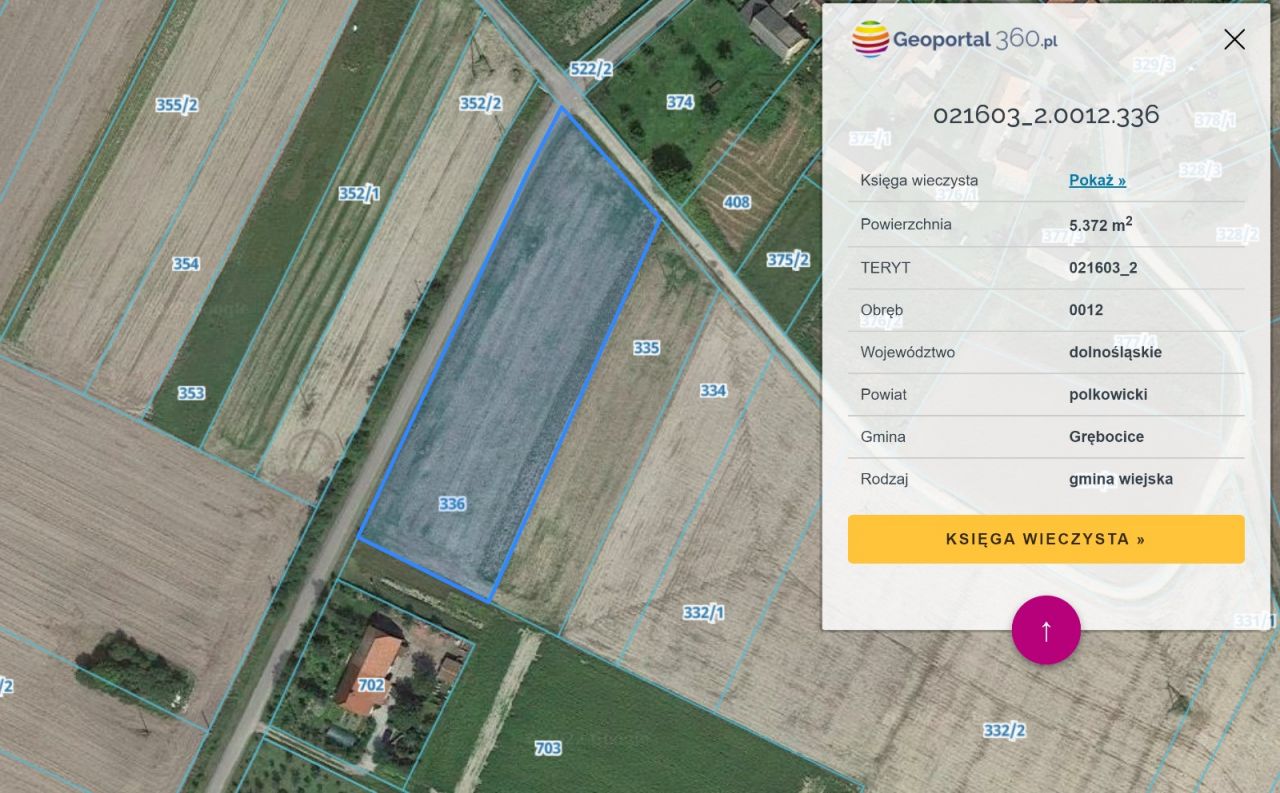Click parcel label 408
This screenshot has width=1280, height=793.
[x=736, y=202]
